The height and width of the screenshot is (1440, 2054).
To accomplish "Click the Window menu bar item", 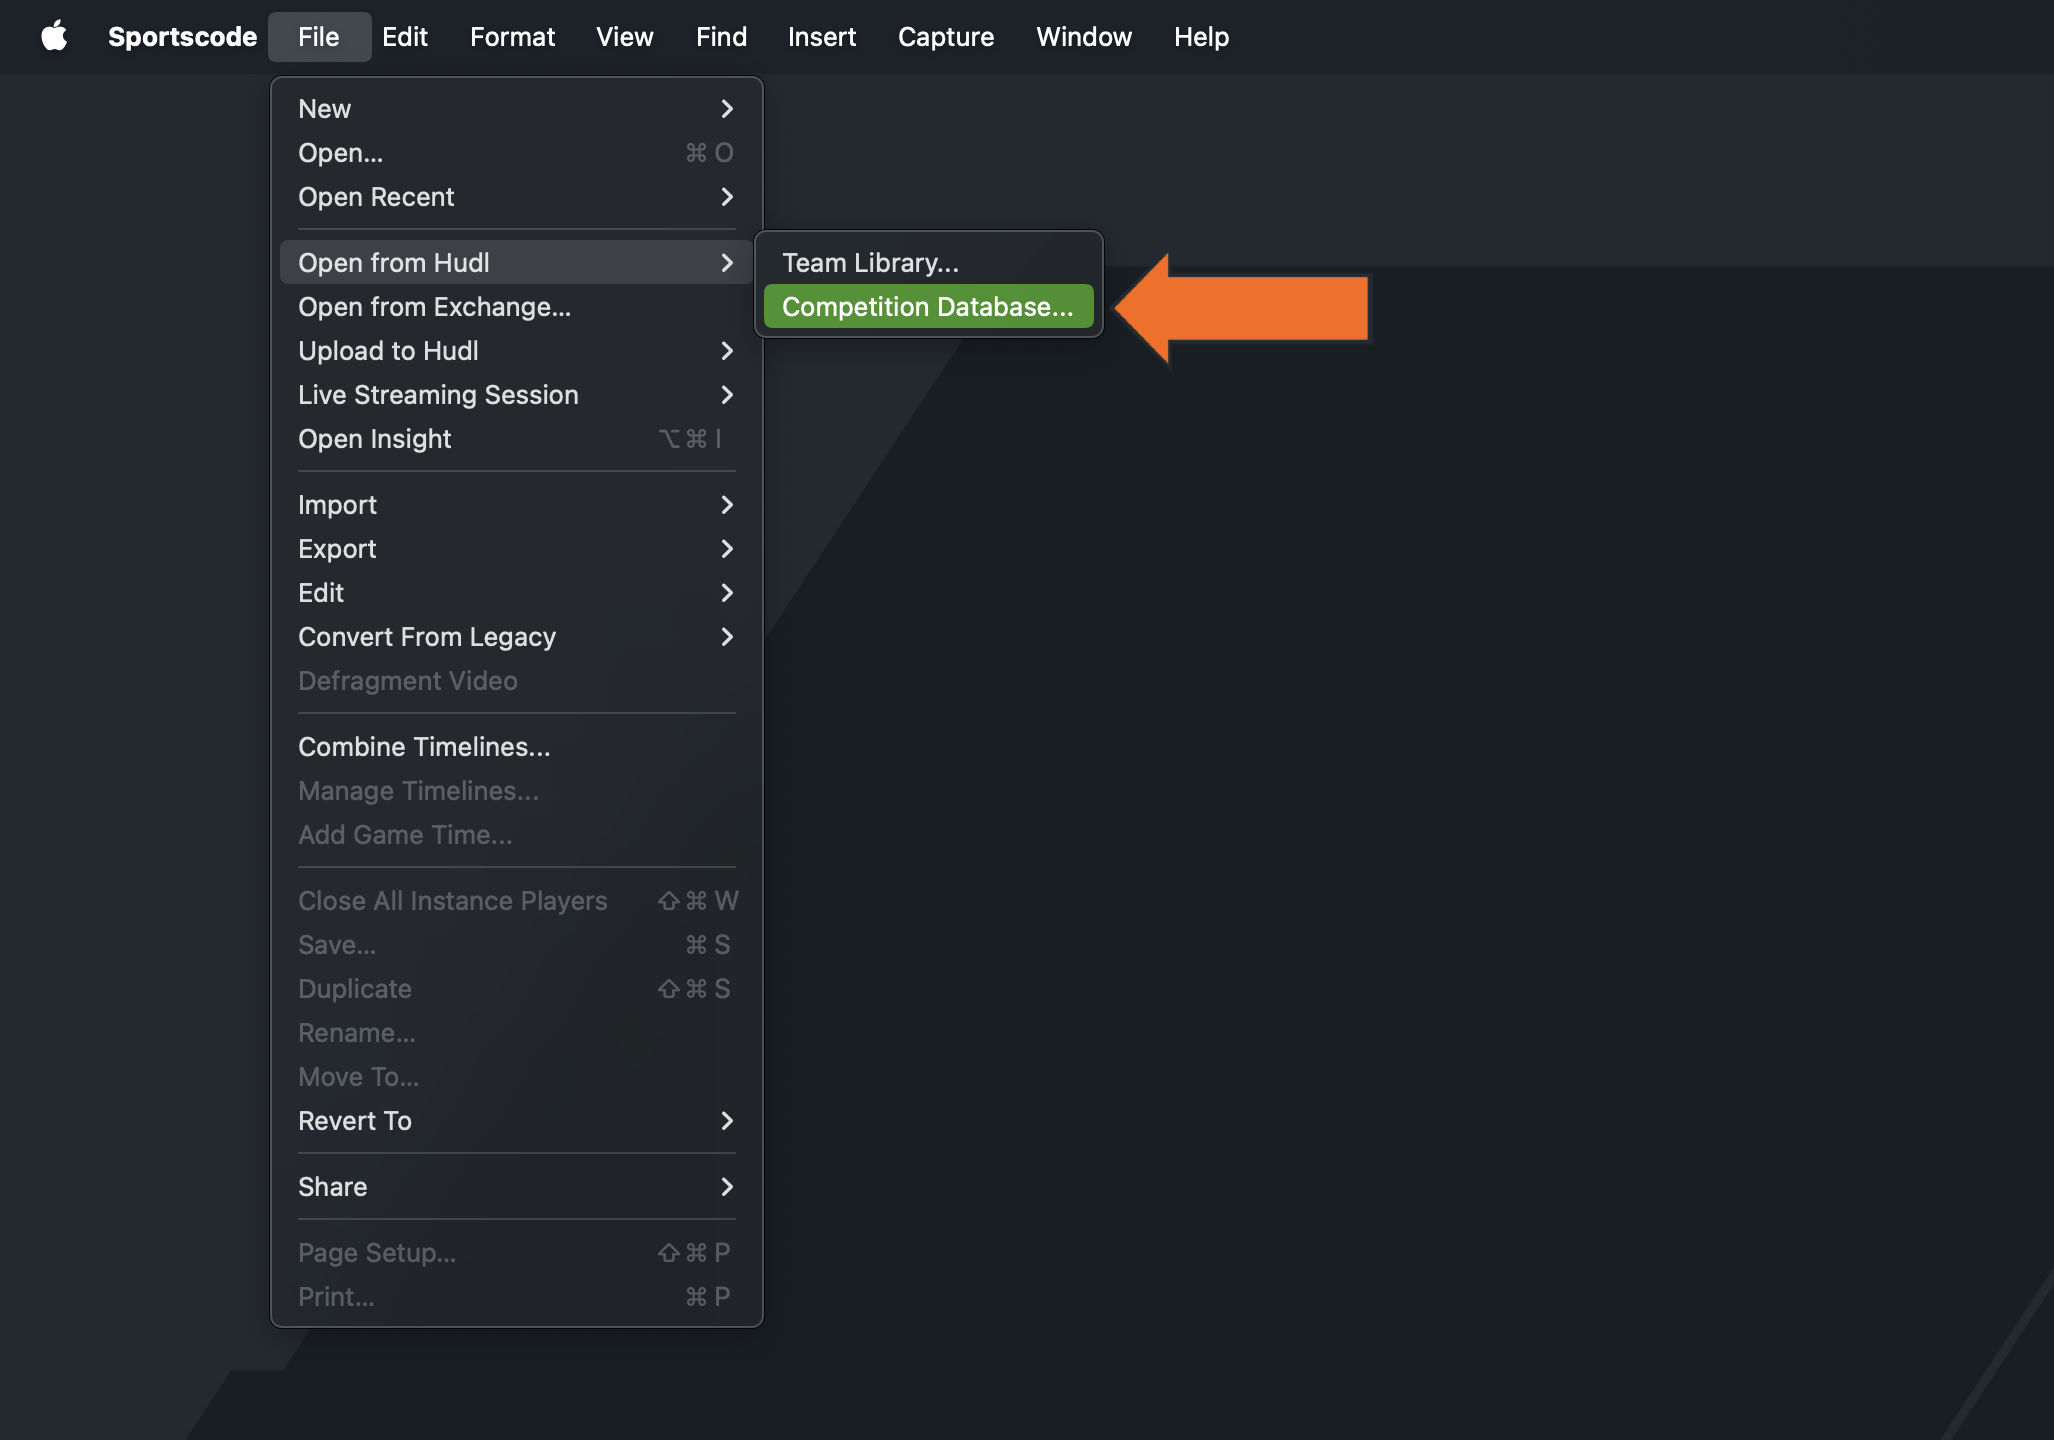I will click(x=1083, y=37).
